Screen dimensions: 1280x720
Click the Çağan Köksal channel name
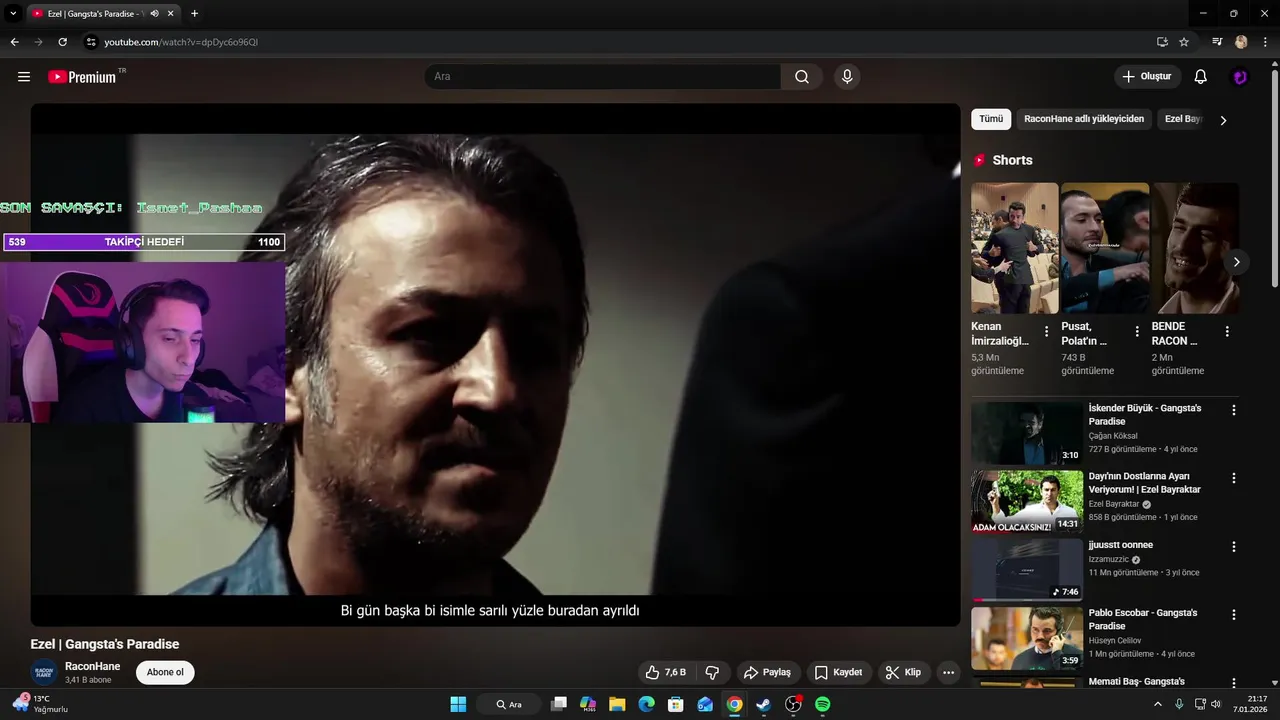[1113, 436]
